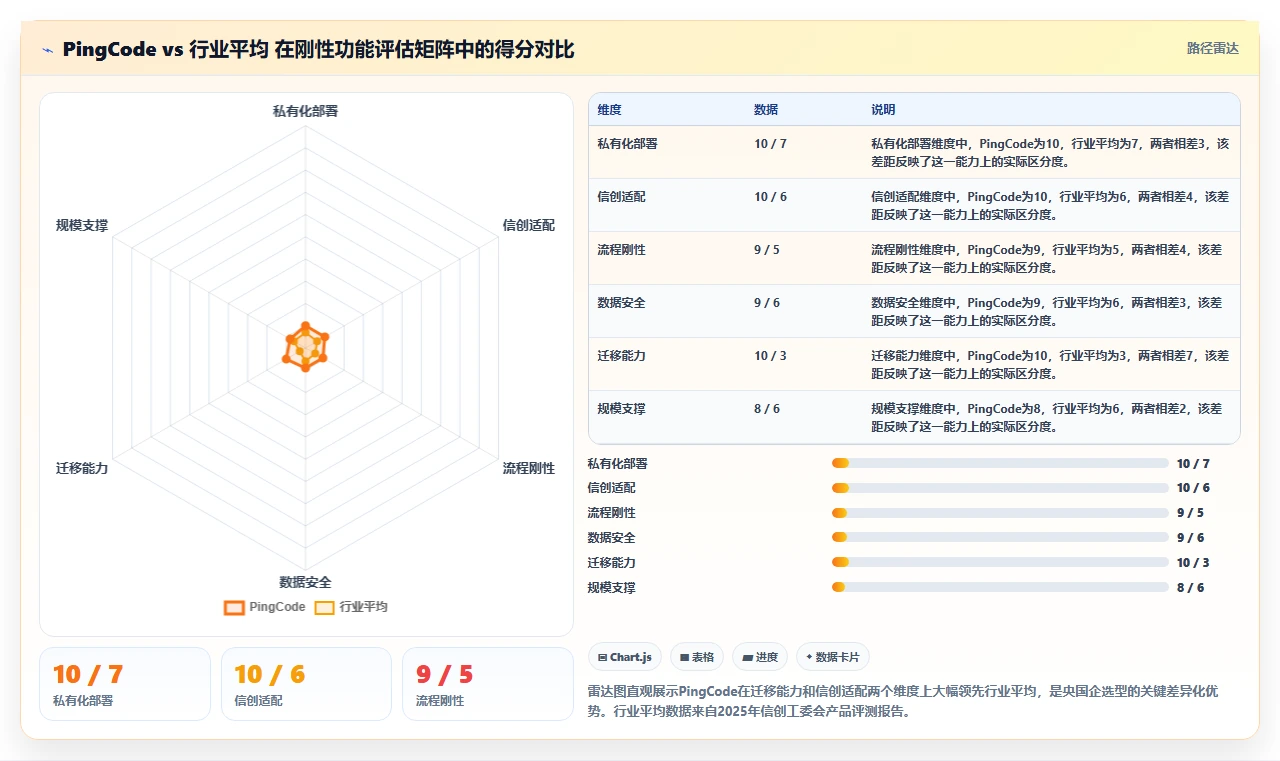This screenshot has height=761, width=1280.
Task: Click the lightning icon before the PingCode title
Action: 48,50
